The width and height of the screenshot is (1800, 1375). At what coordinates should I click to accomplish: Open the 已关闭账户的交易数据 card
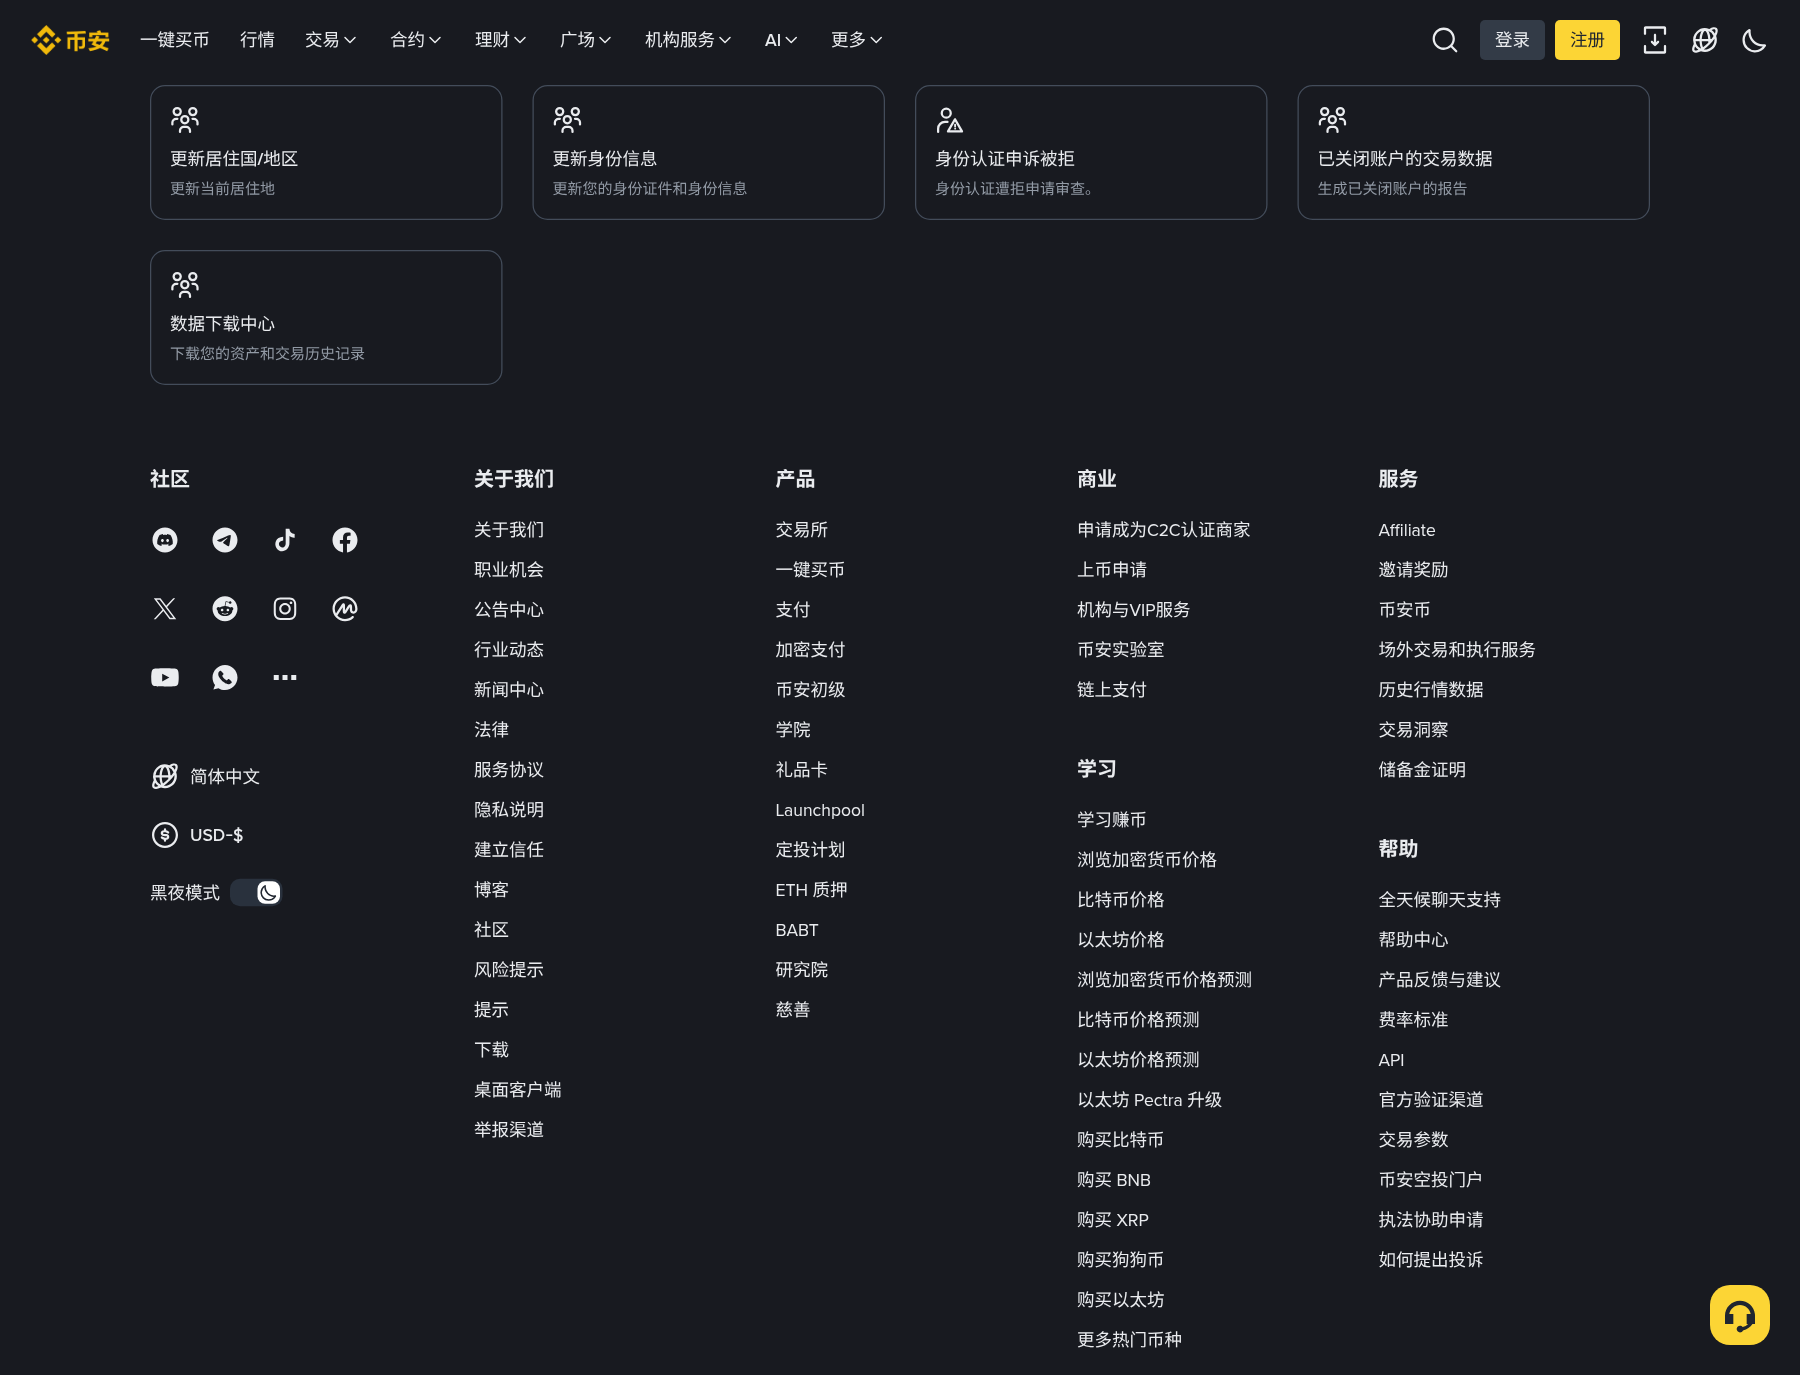pyautogui.click(x=1473, y=152)
